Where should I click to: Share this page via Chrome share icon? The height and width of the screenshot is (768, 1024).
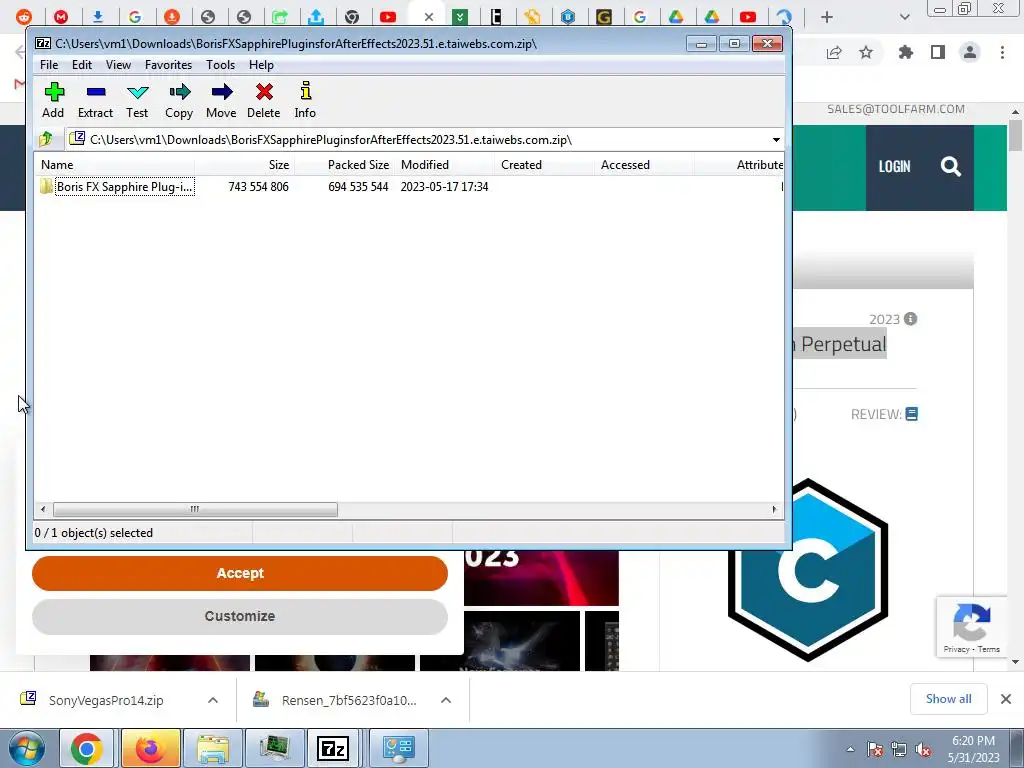coord(834,52)
